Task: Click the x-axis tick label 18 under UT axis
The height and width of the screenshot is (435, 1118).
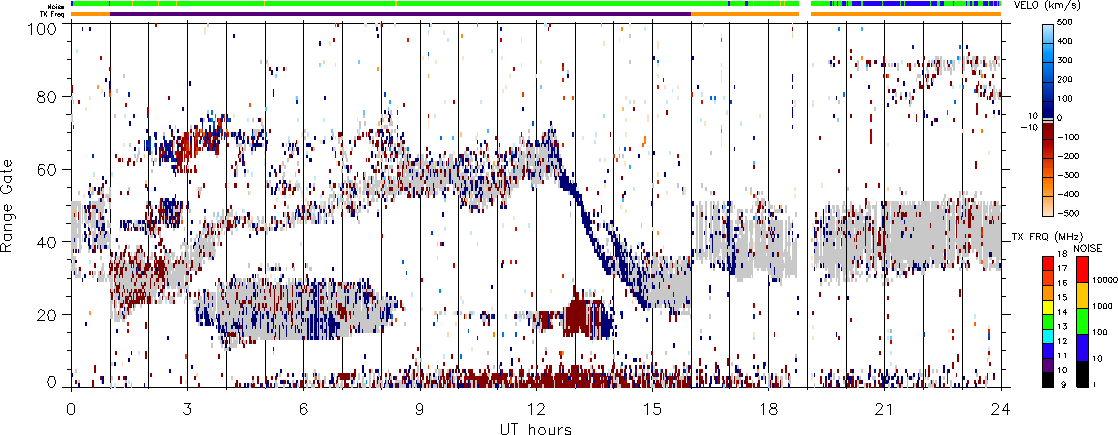Action: click(x=768, y=409)
